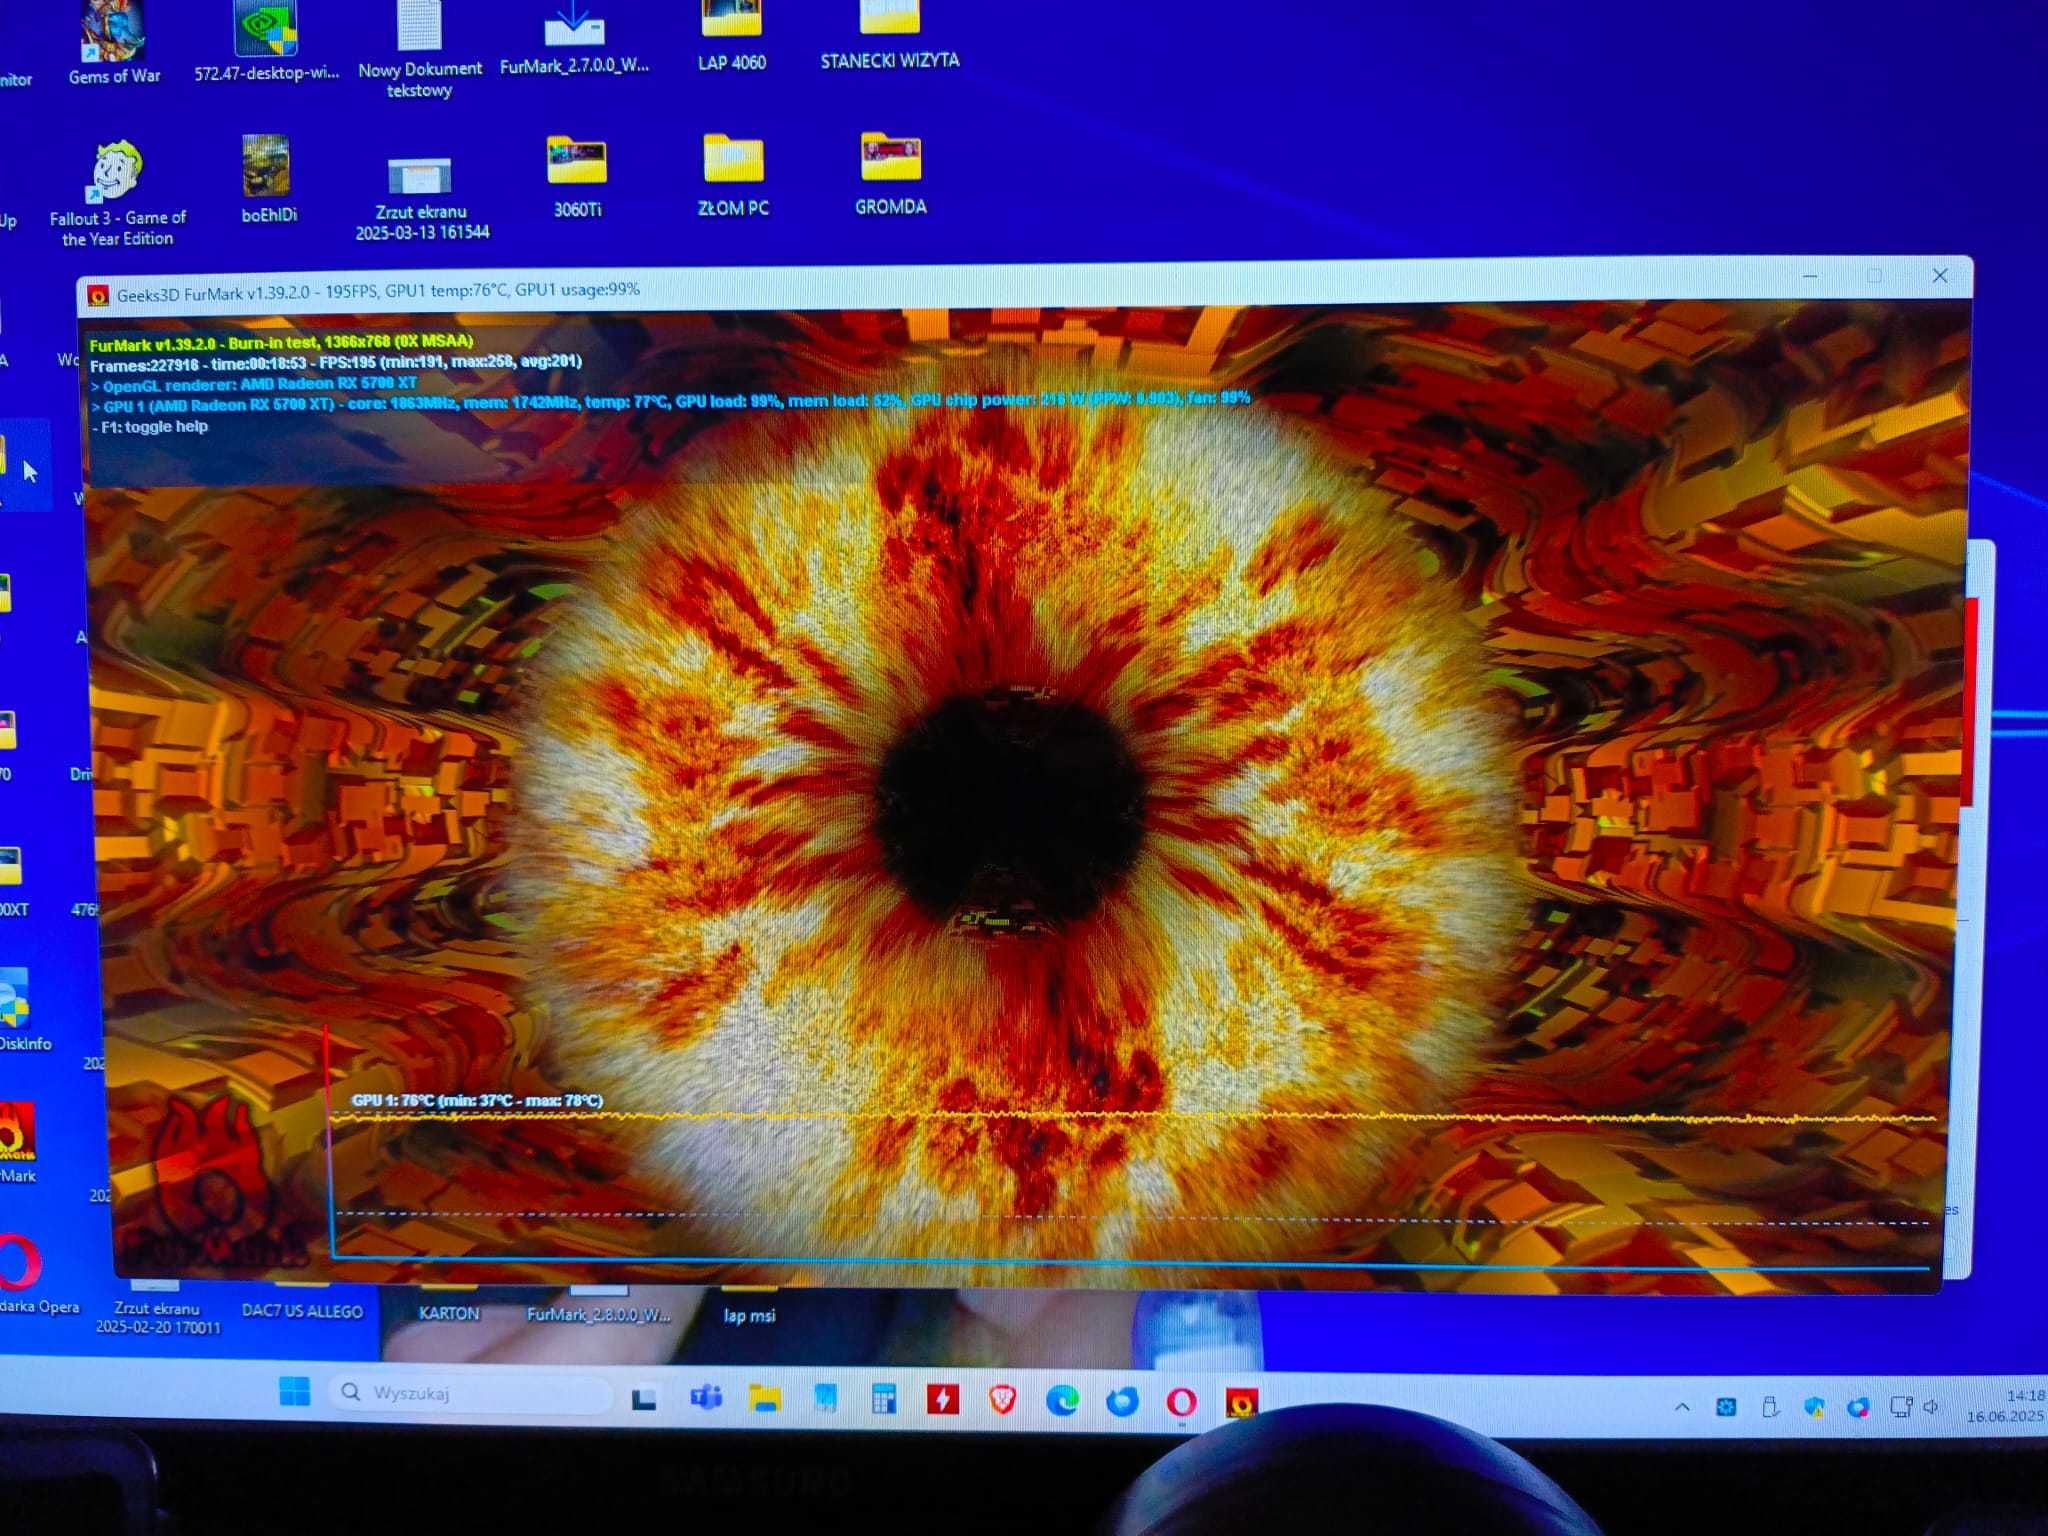
Task: Open Brave browser from the taskbar
Action: (1003, 1400)
